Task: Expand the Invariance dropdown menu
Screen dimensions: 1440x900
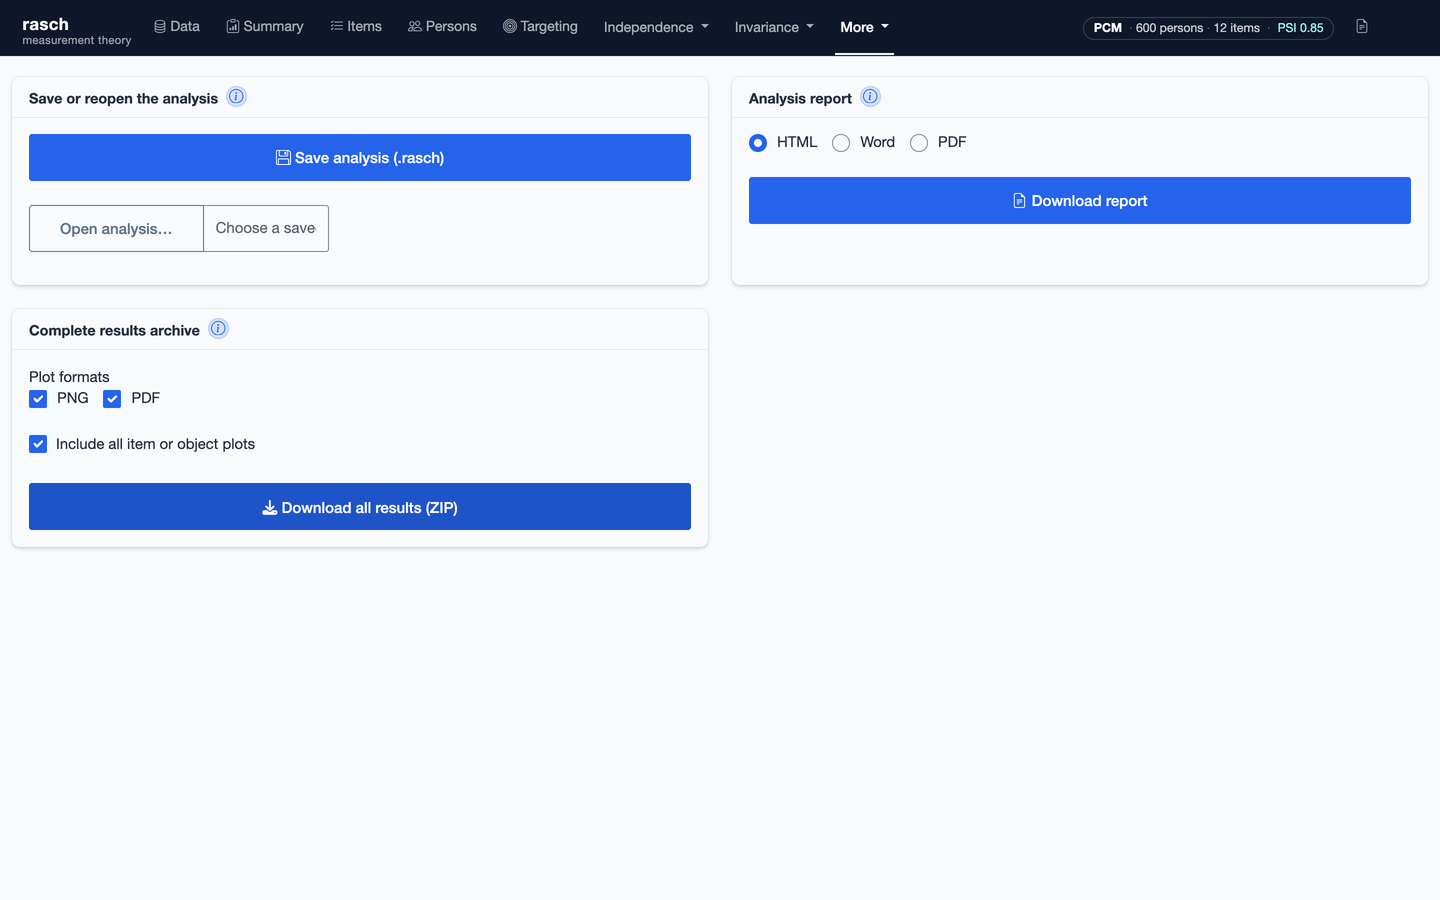Action: (x=774, y=27)
